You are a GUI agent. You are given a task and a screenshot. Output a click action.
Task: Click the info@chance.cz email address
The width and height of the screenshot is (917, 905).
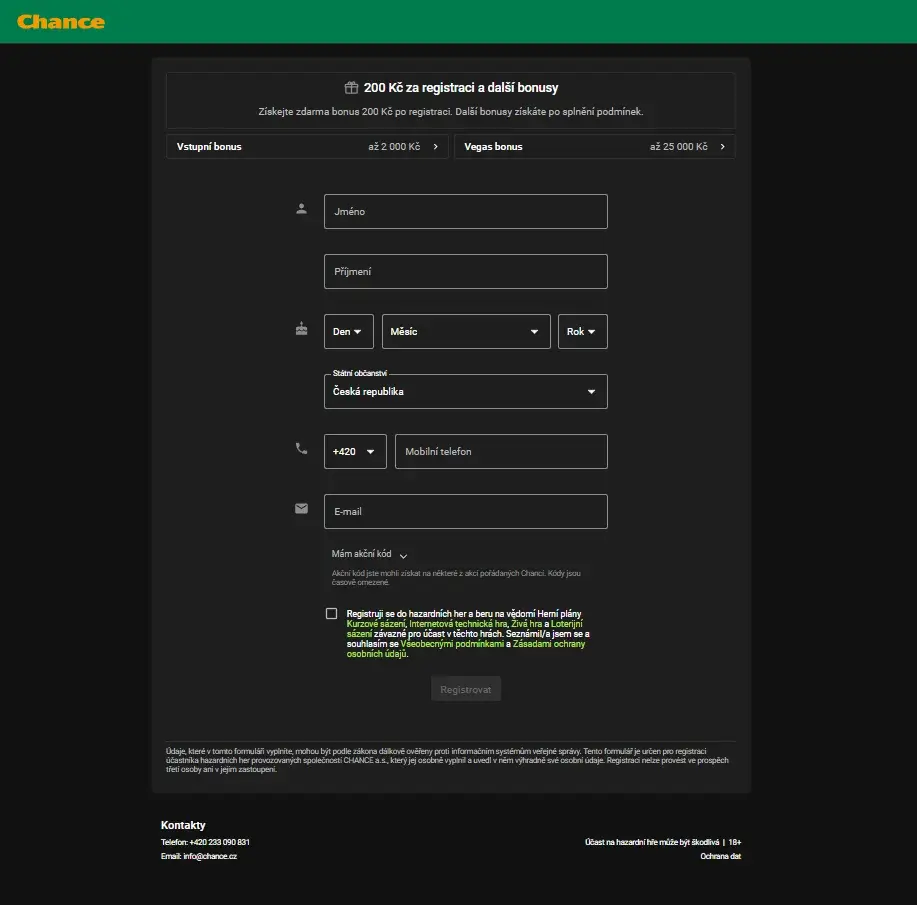tap(210, 856)
